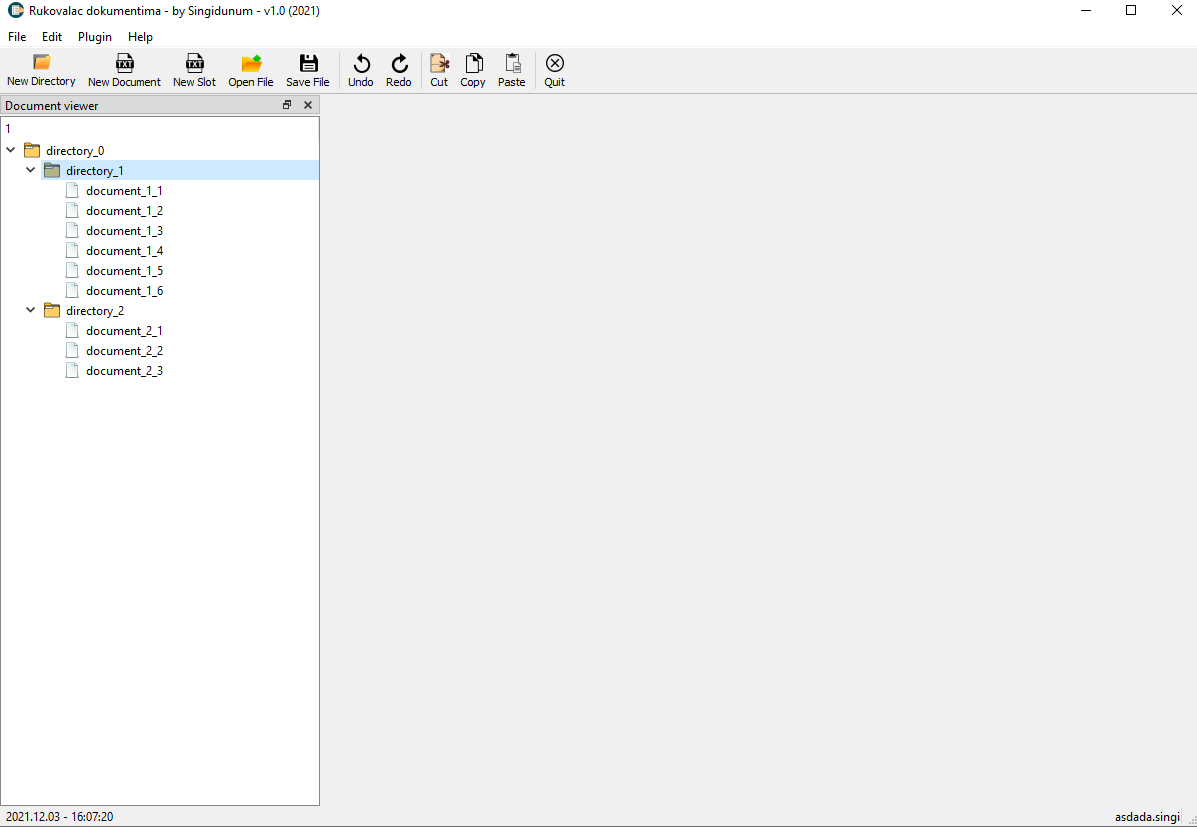The image size is (1197, 827).
Task: Close the Rukovalac dokumentima window
Action: coord(1176,11)
